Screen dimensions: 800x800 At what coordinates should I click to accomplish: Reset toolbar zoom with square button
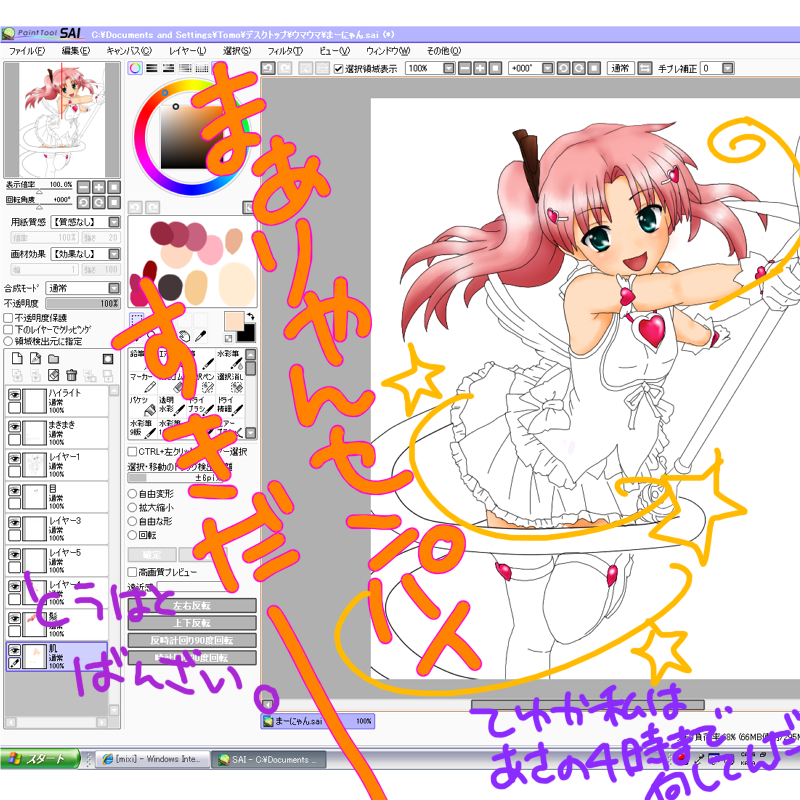pos(495,68)
